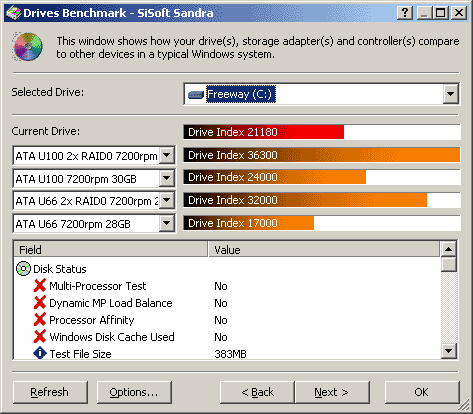Screen dimensions: 473x414
Task: Expand the ATA U100 2x RAID0 reference dropdown
Action: coord(166,155)
